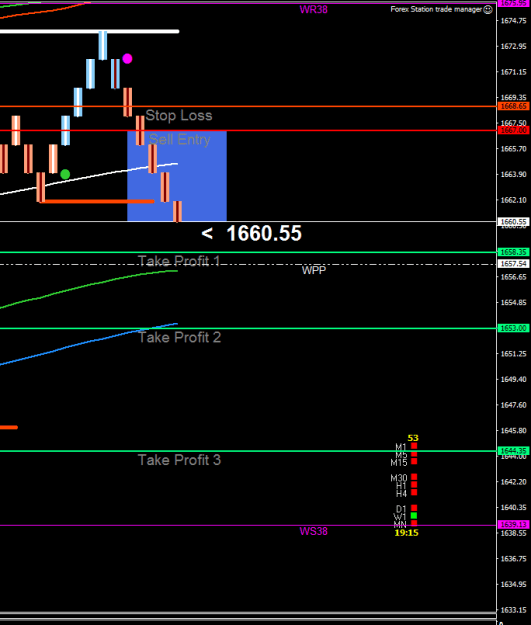Select the blue sell zone rectangle

[177, 176]
